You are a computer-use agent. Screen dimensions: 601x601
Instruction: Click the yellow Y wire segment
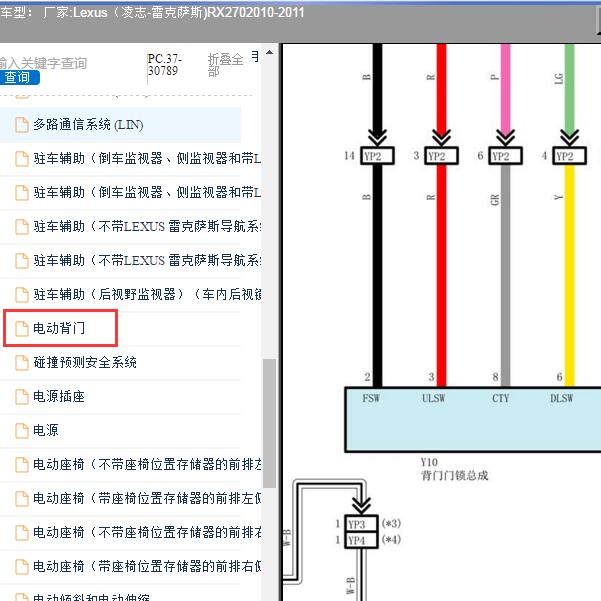pos(569,276)
